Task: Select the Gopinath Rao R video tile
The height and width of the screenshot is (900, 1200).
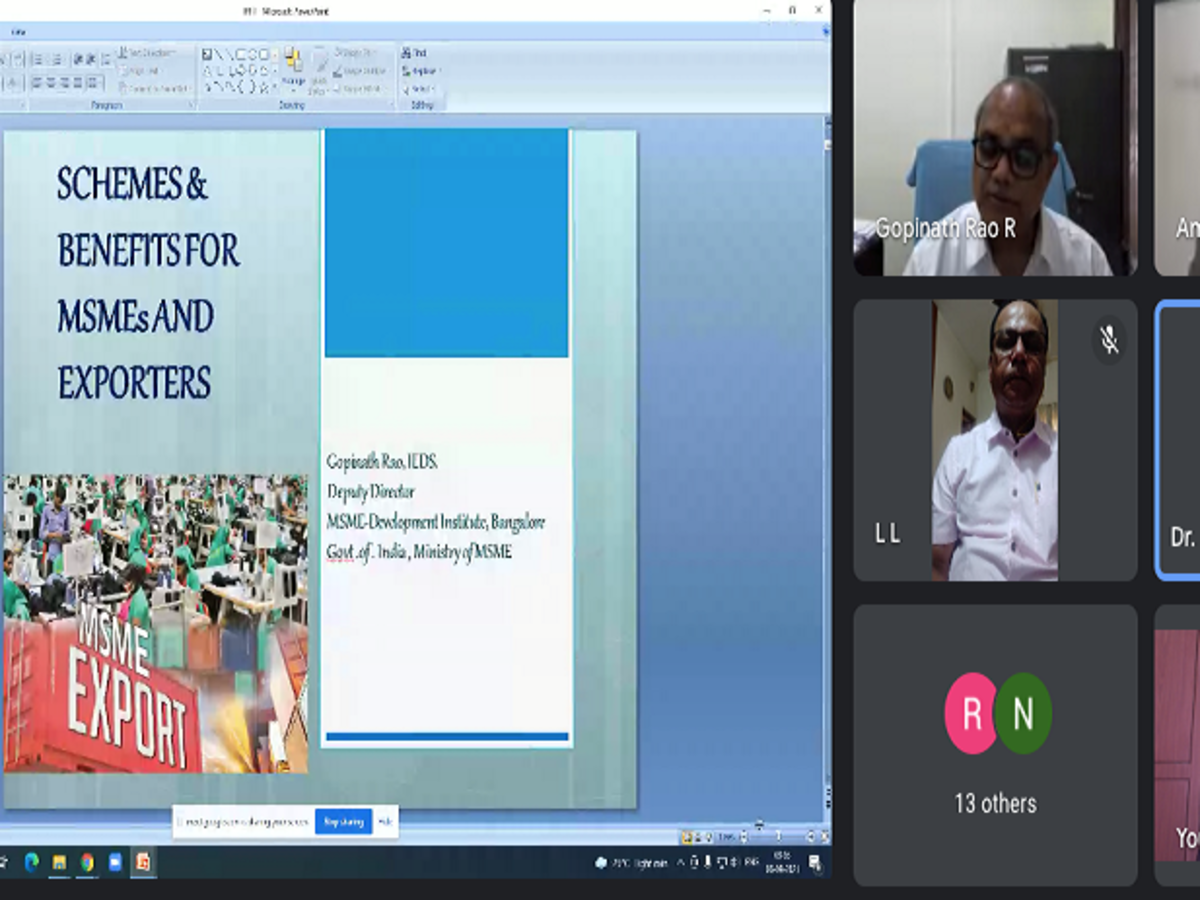Action: click(995, 138)
